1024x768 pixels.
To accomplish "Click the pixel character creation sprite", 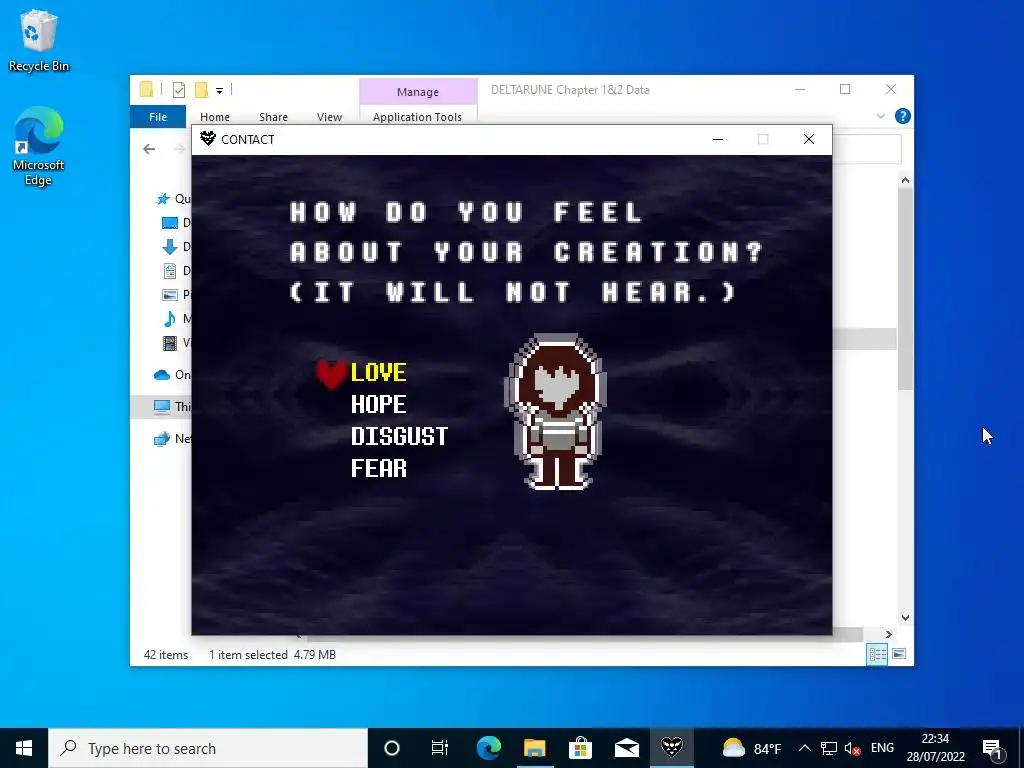I will (x=556, y=411).
